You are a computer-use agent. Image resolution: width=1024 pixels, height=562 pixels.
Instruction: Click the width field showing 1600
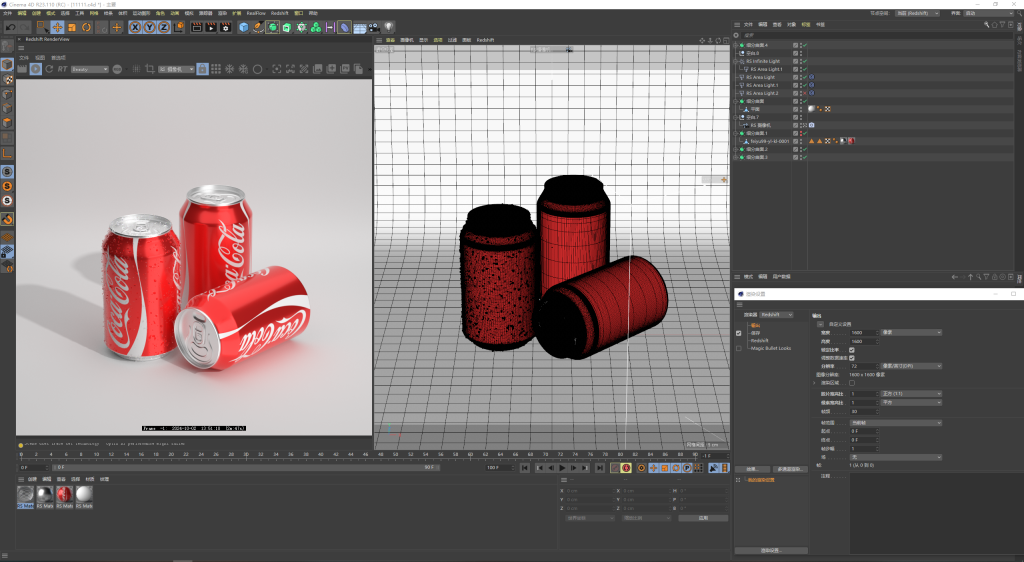(x=863, y=332)
